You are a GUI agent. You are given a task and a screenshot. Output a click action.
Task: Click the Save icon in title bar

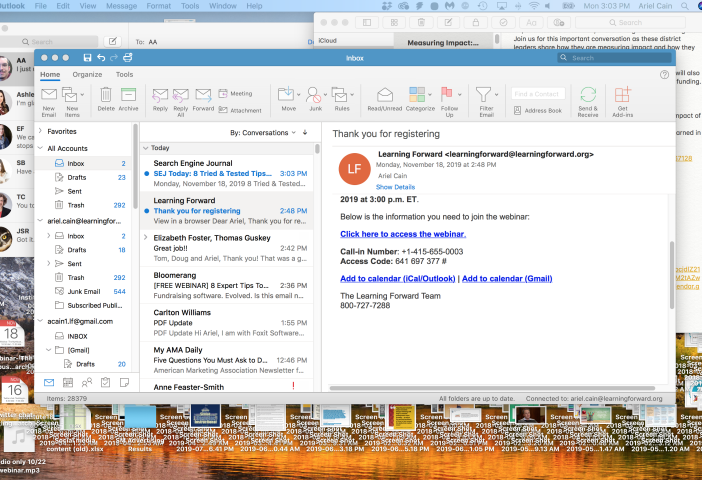[x=87, y=57]
